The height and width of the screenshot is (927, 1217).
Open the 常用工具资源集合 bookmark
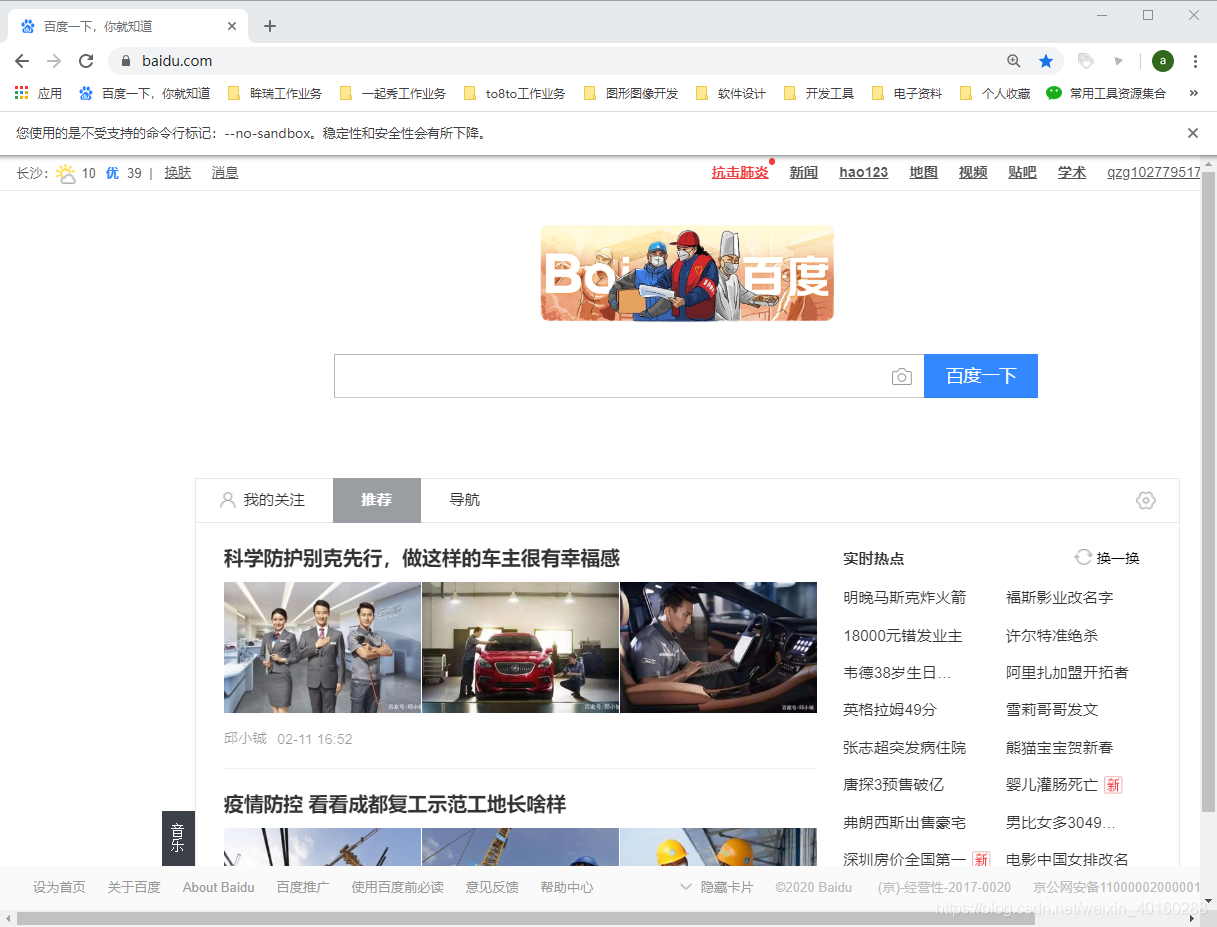1106,93
